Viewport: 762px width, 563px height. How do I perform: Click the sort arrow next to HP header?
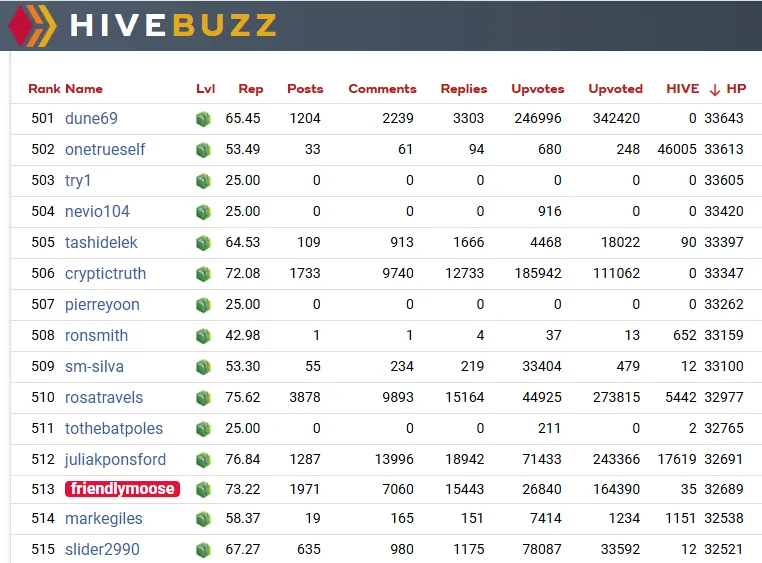tap(714, 90)
